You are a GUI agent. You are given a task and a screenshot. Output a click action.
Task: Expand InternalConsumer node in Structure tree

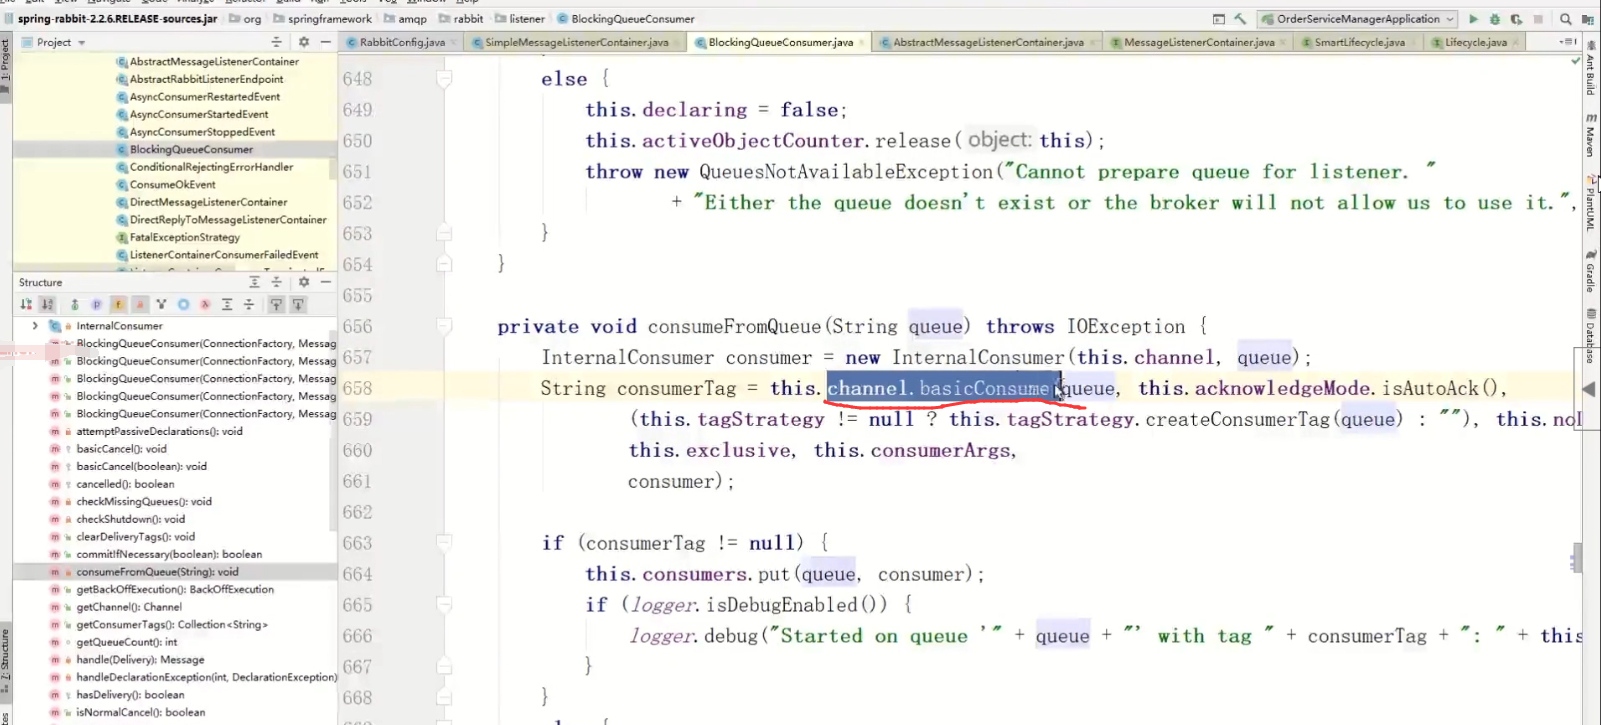click(35, 326)
